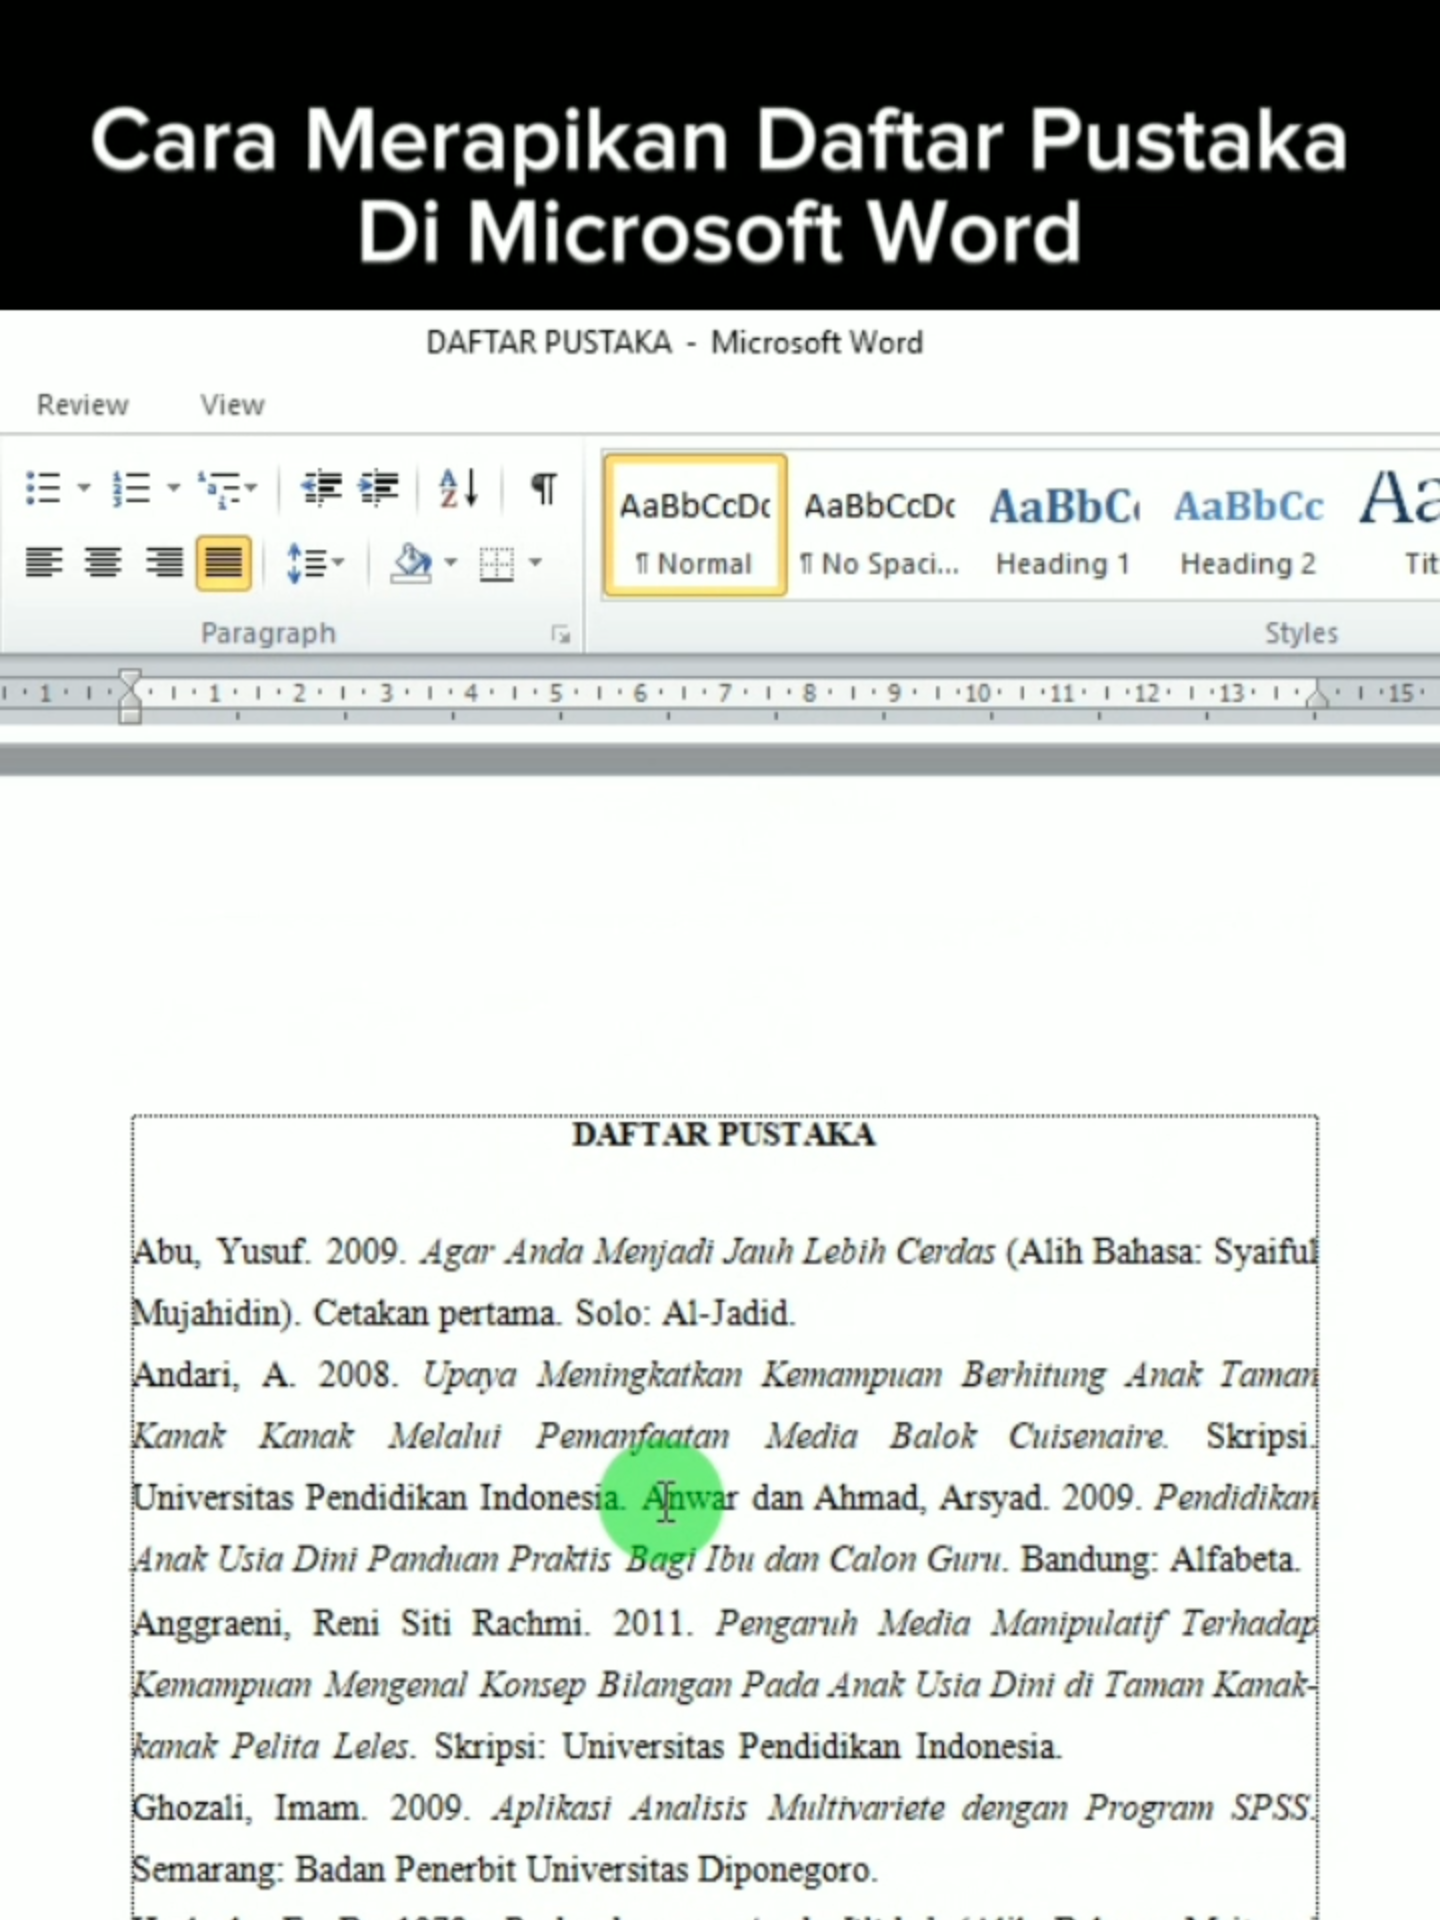Click the Sort A-Z icon
The width and height of the screenshot is (1440, 1920).
tap(459, 489)
